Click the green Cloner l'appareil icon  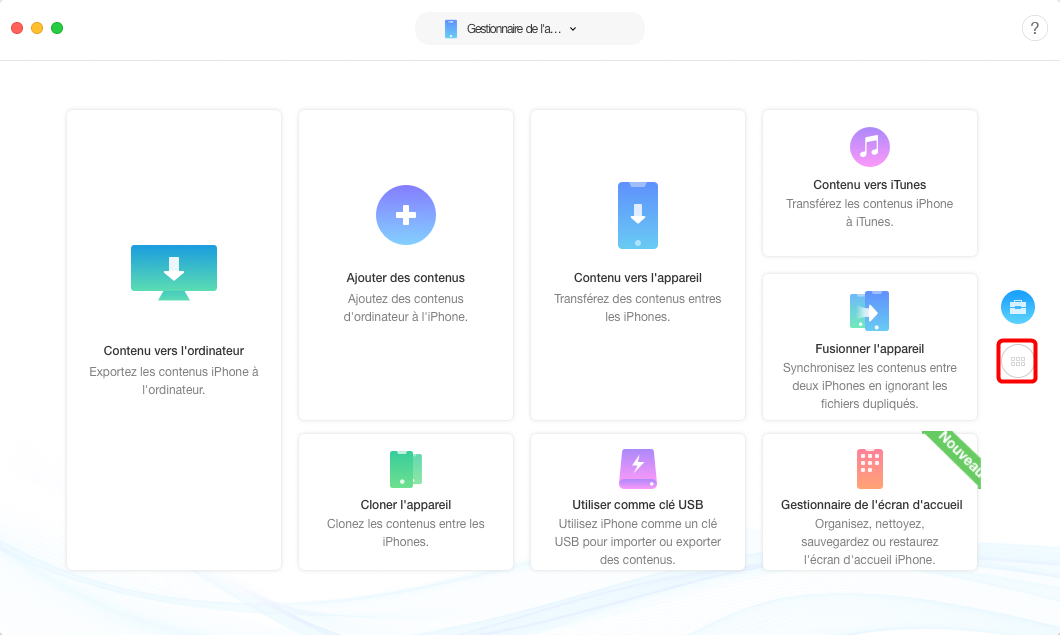(406, 469)
